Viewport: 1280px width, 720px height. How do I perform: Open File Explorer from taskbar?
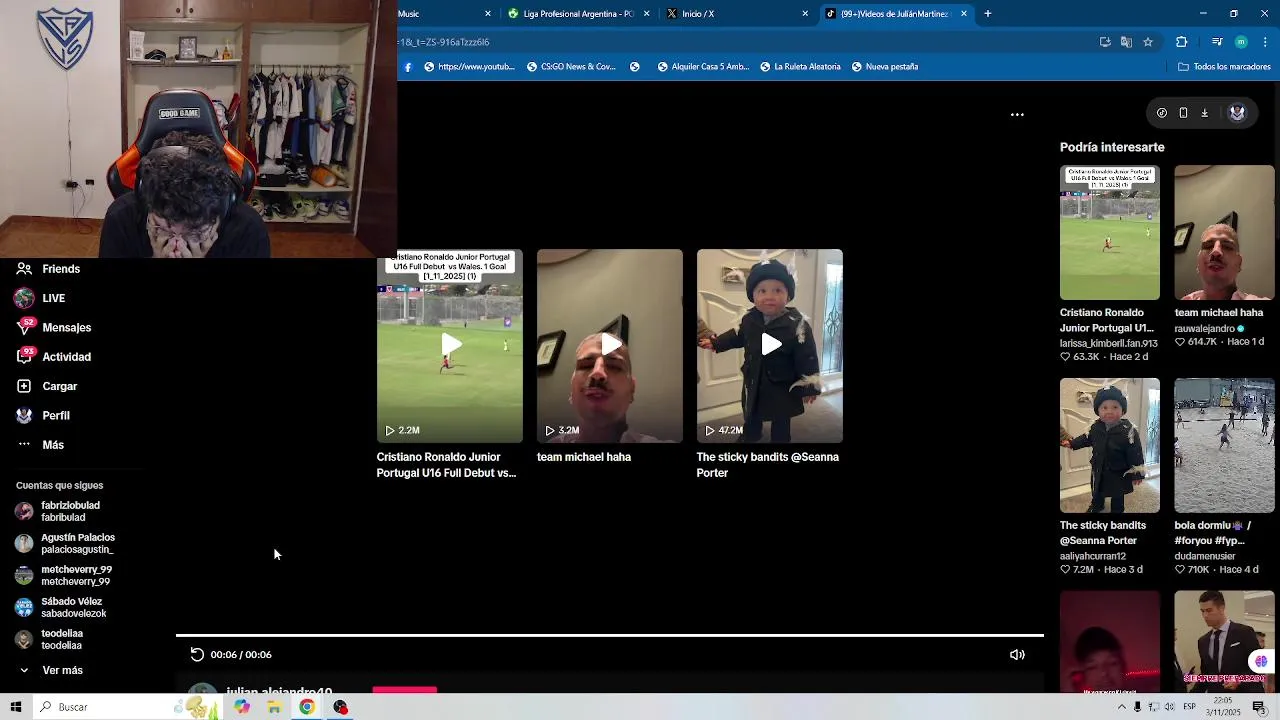click(274, 707)
